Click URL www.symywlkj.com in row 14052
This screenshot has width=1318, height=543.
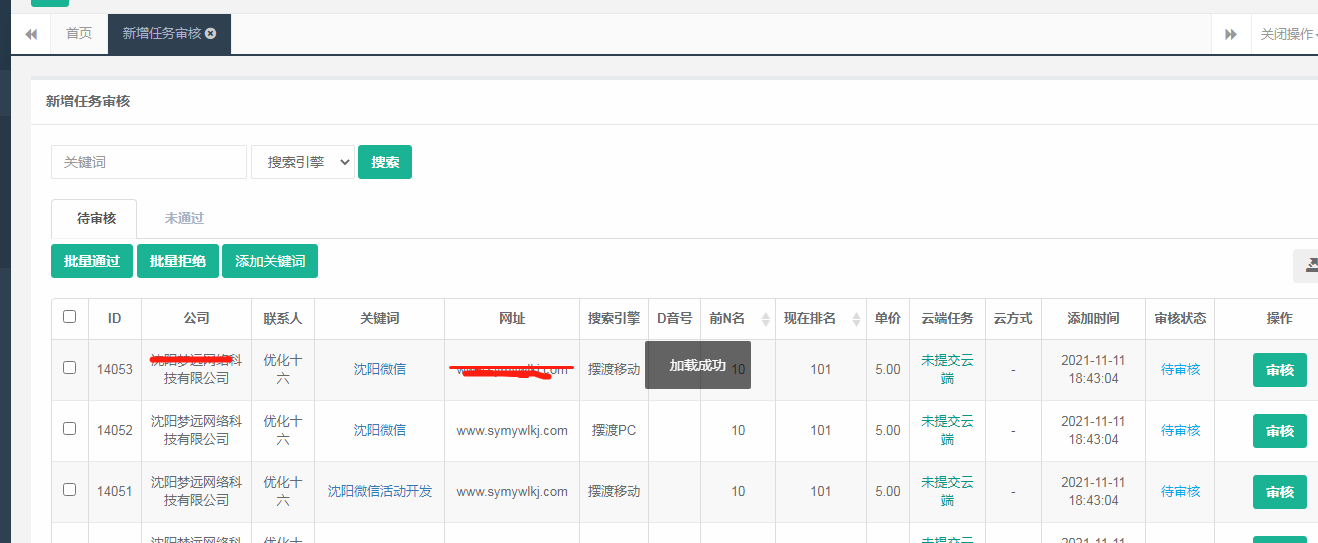pos(512,430)
